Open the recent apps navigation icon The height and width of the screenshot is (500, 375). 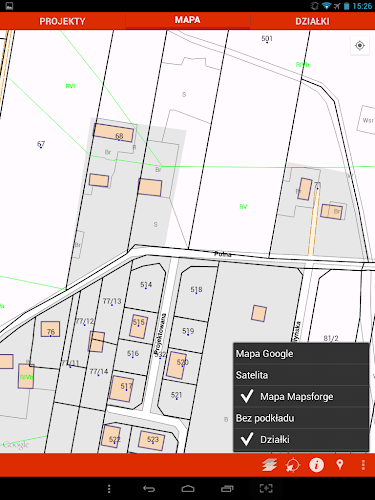(x=227, y=489)
